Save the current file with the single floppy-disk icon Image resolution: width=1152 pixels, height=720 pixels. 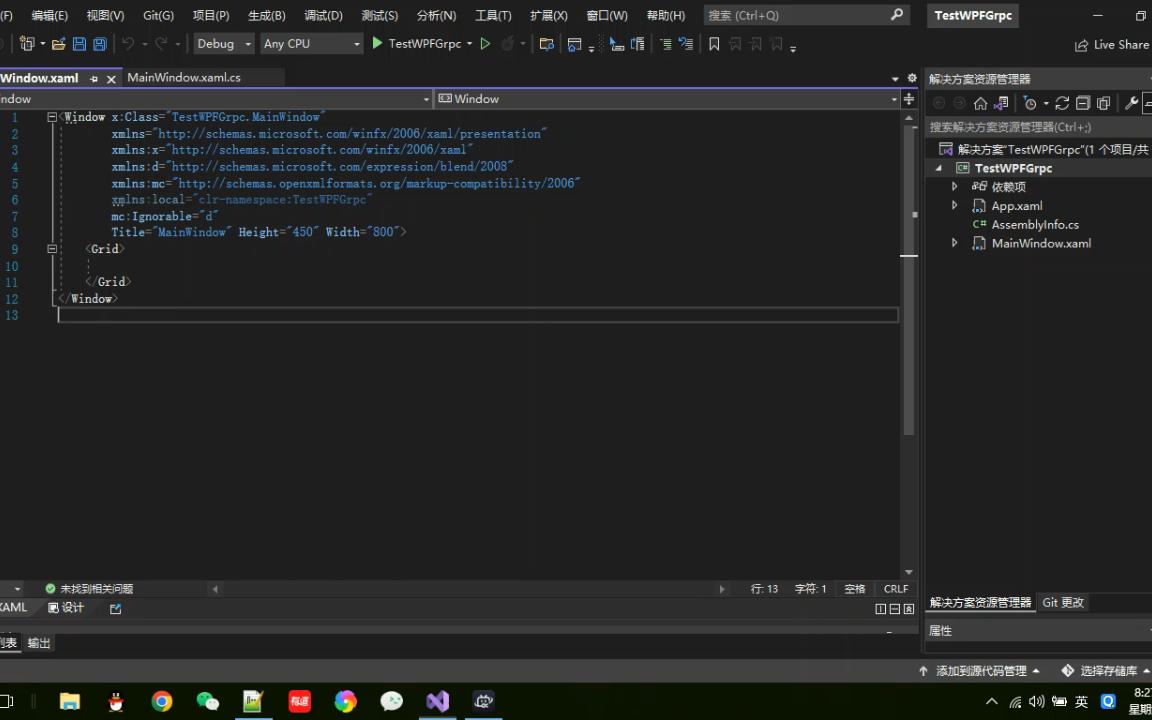pyautogui.click(x=79, y=44)
